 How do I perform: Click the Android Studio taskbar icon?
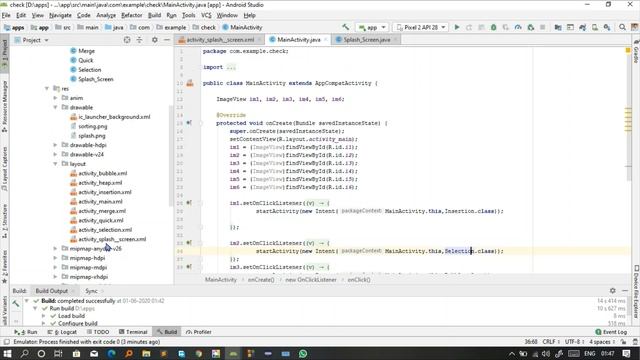click(233, 353)
